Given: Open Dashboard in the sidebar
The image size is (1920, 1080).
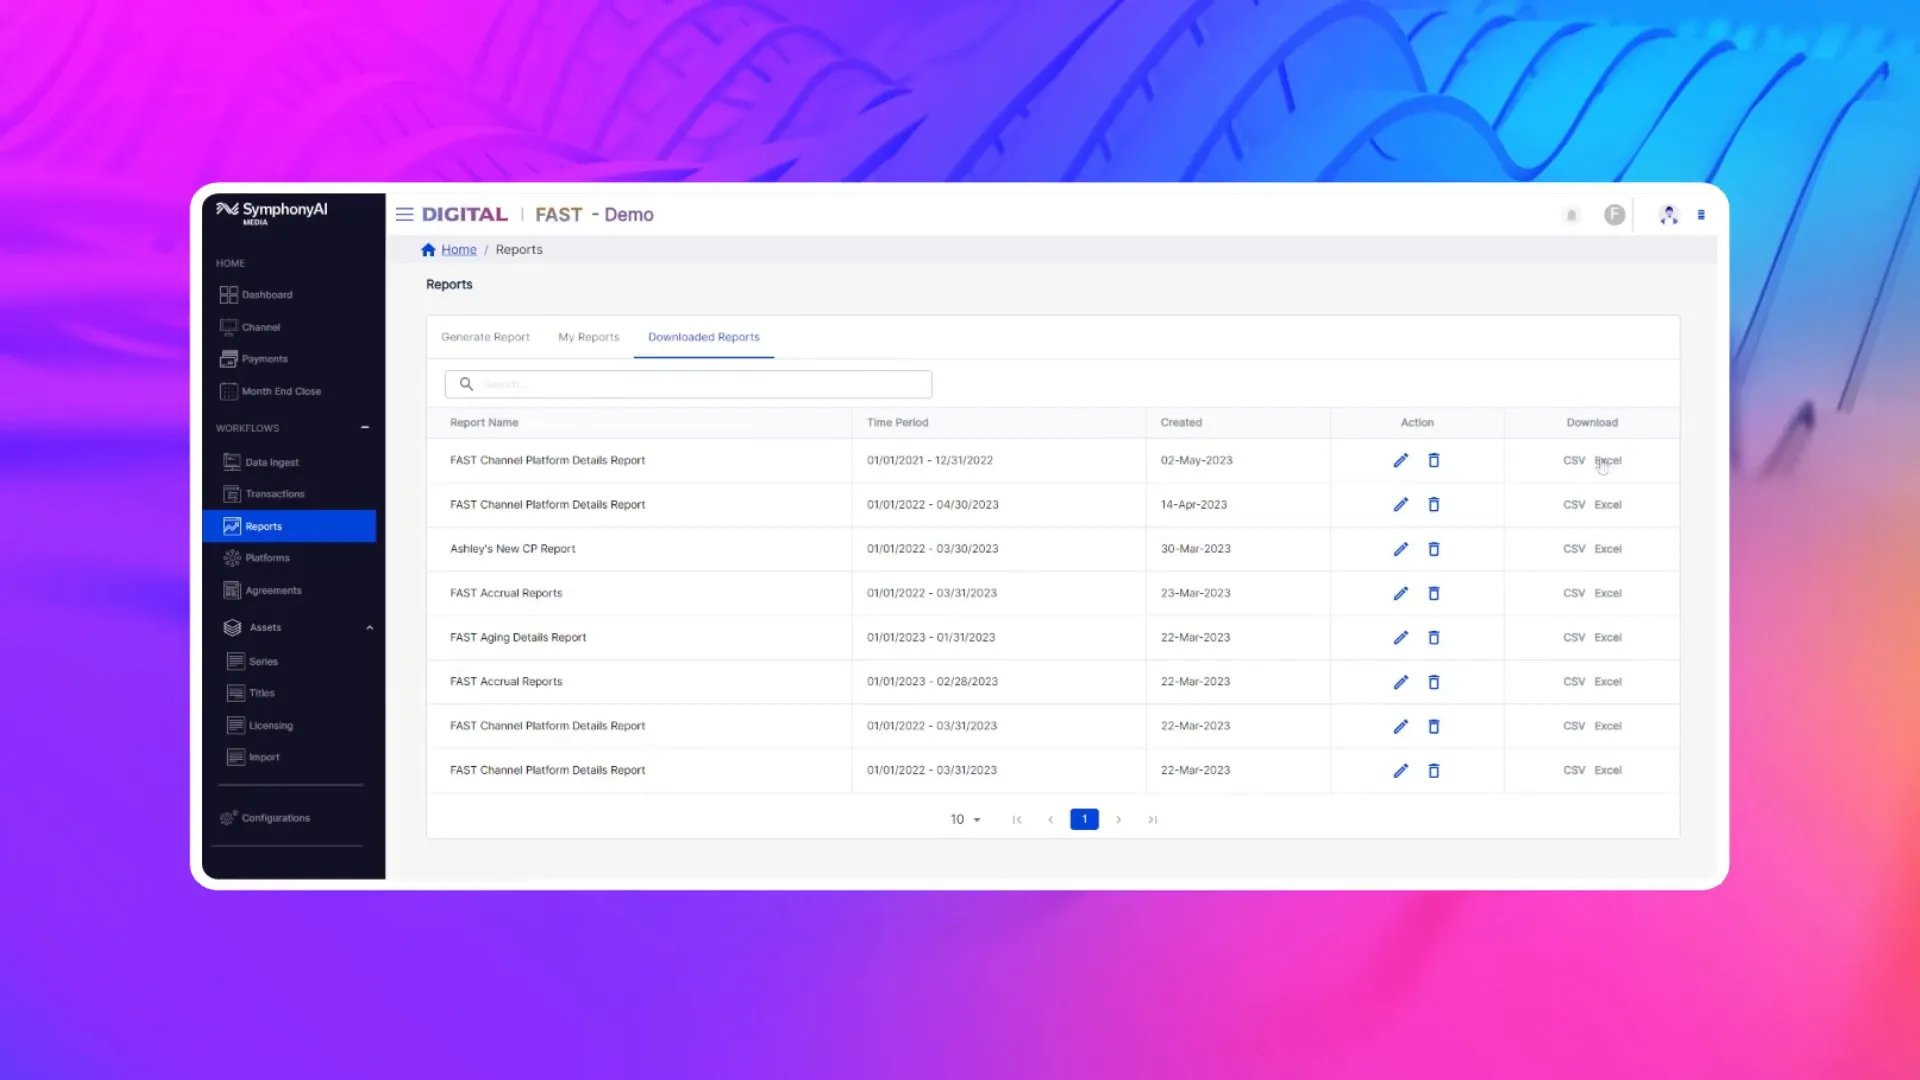Looking at the screenshot, I should [256, 295].
